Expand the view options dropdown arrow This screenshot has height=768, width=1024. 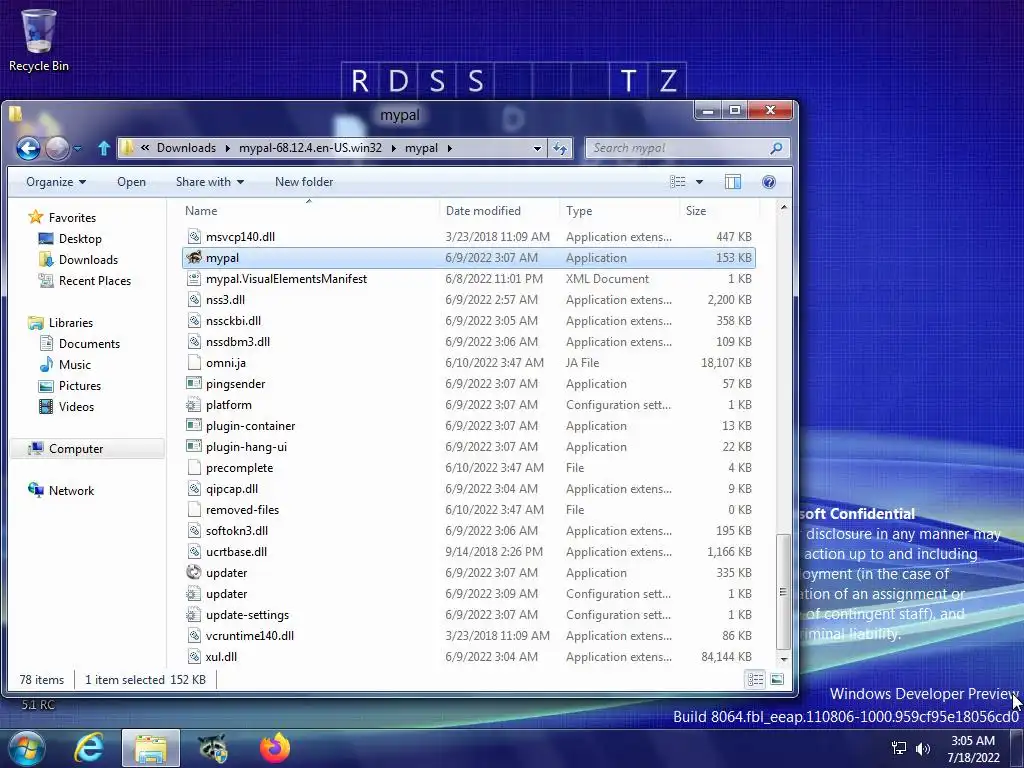tap(699, 182)
